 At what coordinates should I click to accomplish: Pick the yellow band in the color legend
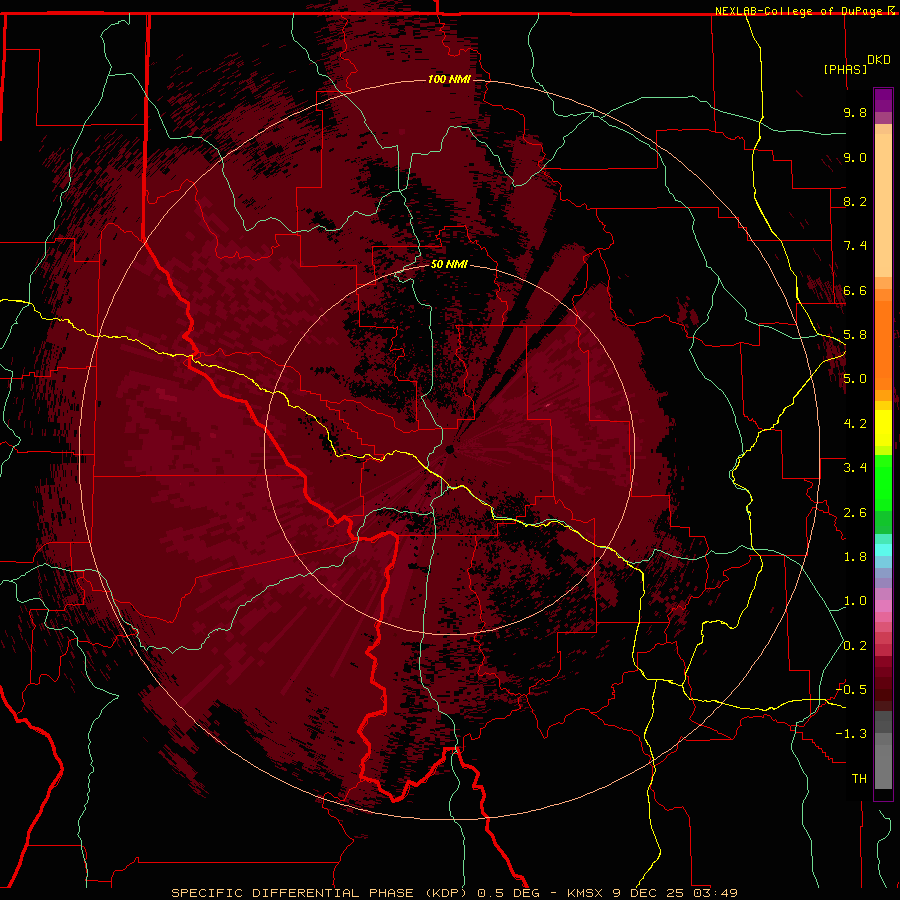tap(883, 428)
